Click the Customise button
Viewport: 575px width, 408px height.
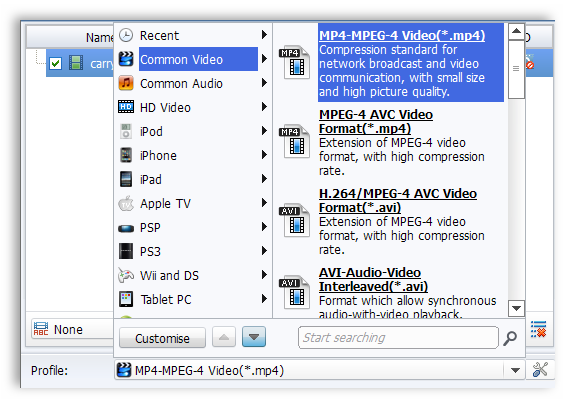(x=162, y=338)
